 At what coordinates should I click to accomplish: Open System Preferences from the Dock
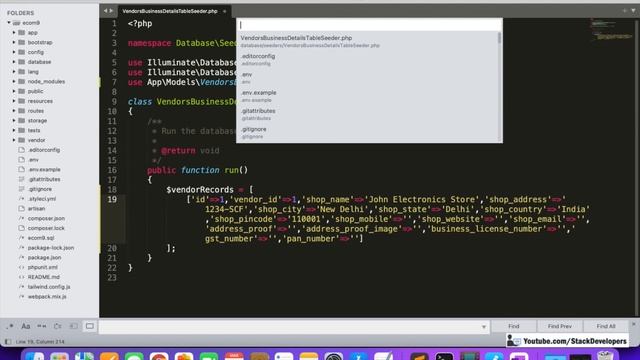click(334, 357)
